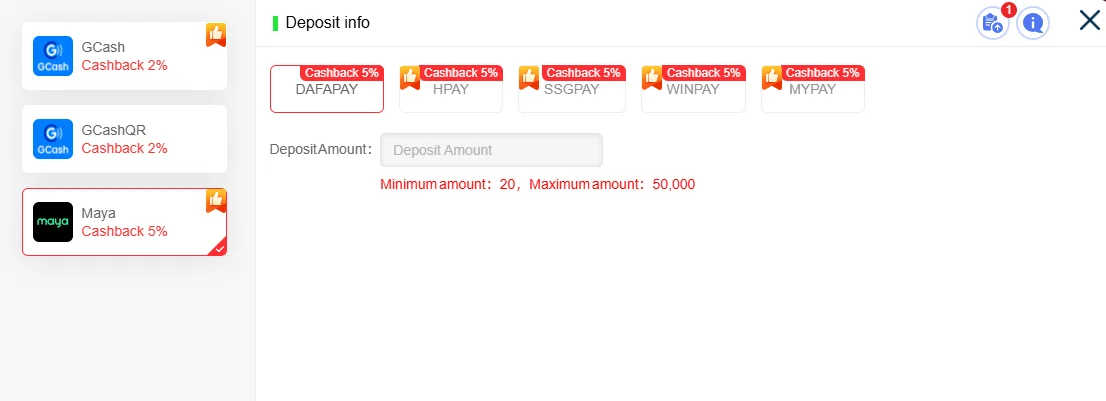Close the Deposit info dialog
This screenshot has height=401, width=1106.
(x=1090, y=20)
